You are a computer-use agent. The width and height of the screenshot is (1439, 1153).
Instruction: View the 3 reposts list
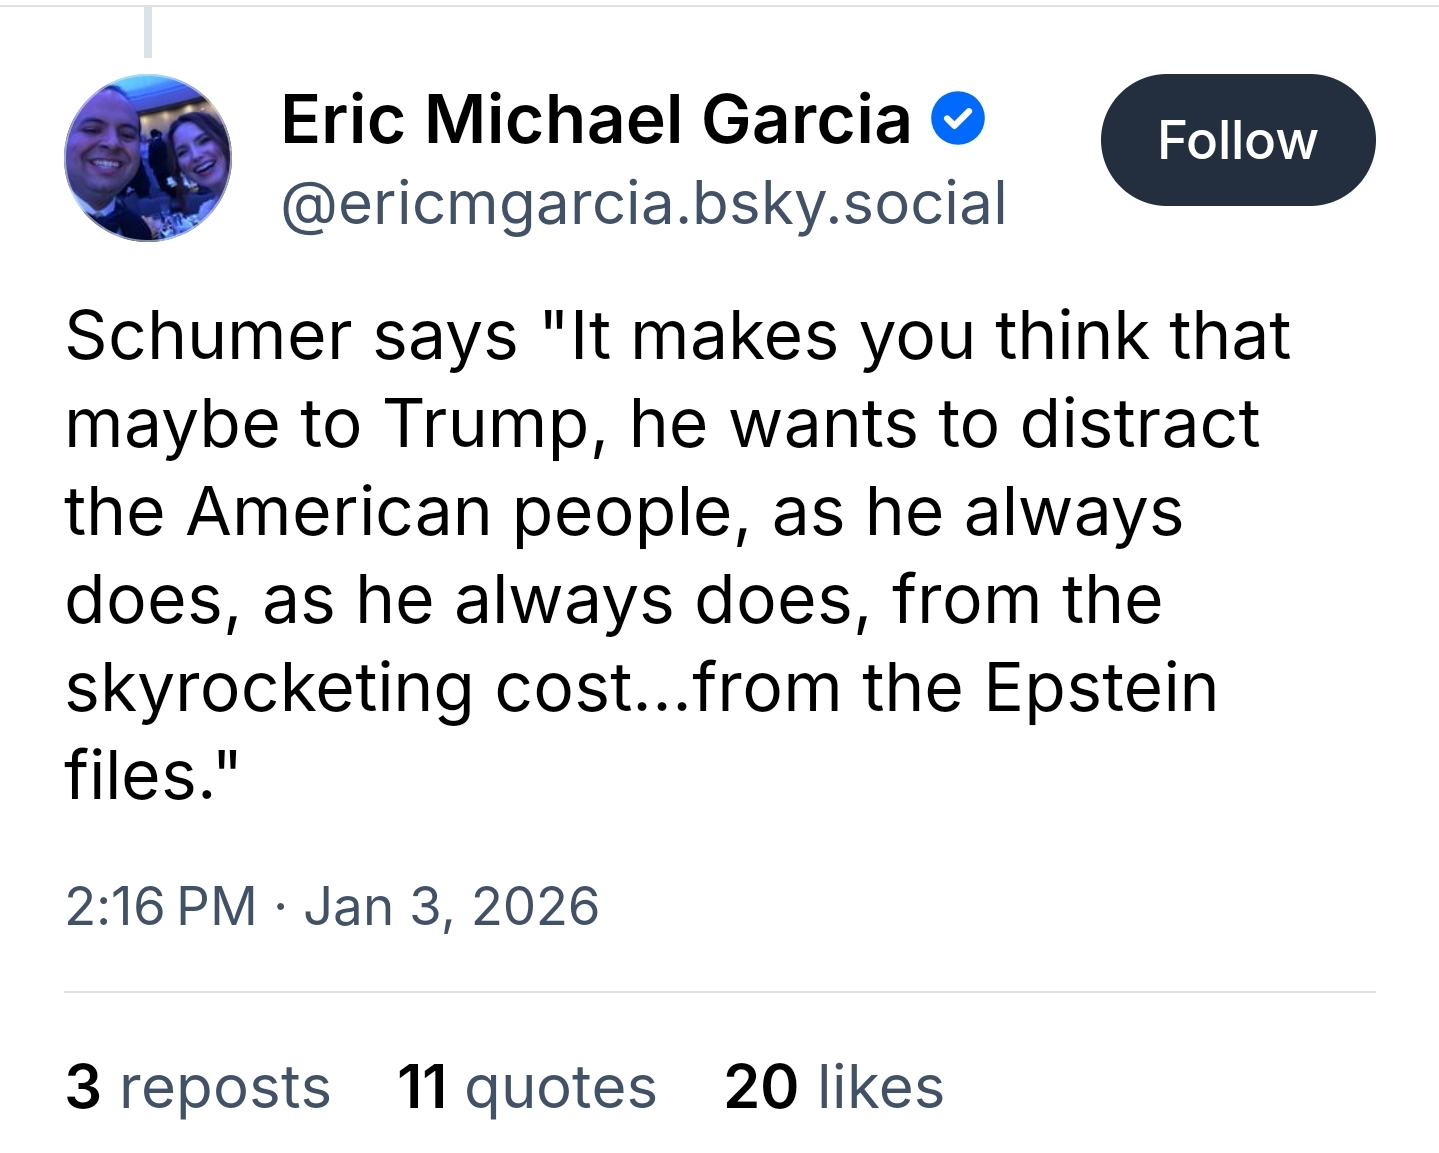(x=197, y=1087)
